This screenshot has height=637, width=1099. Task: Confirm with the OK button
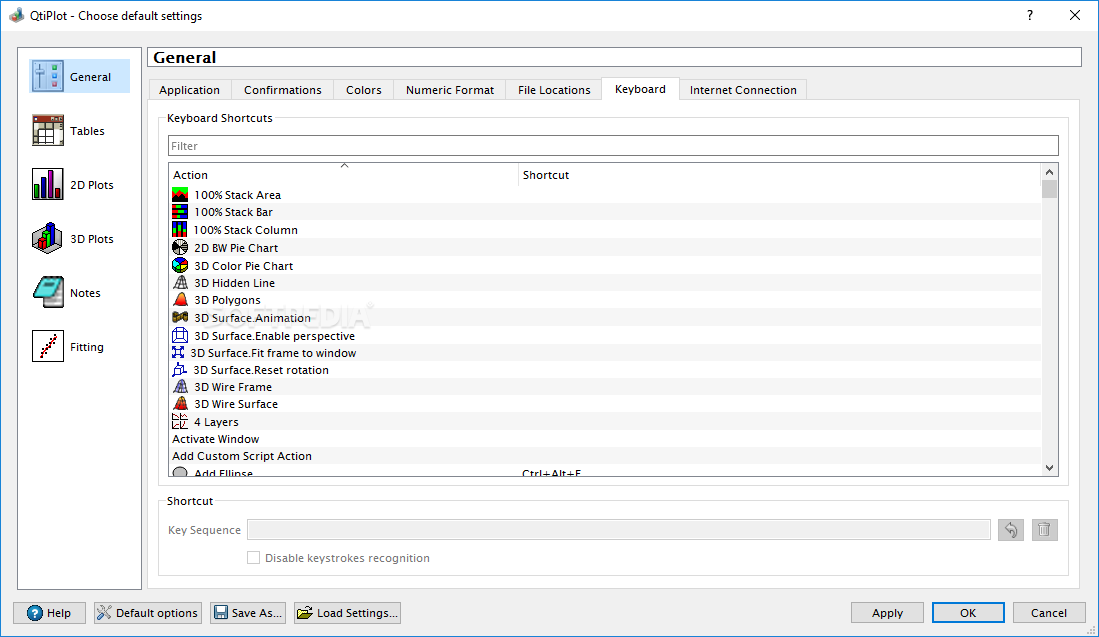tap(968, 612)
